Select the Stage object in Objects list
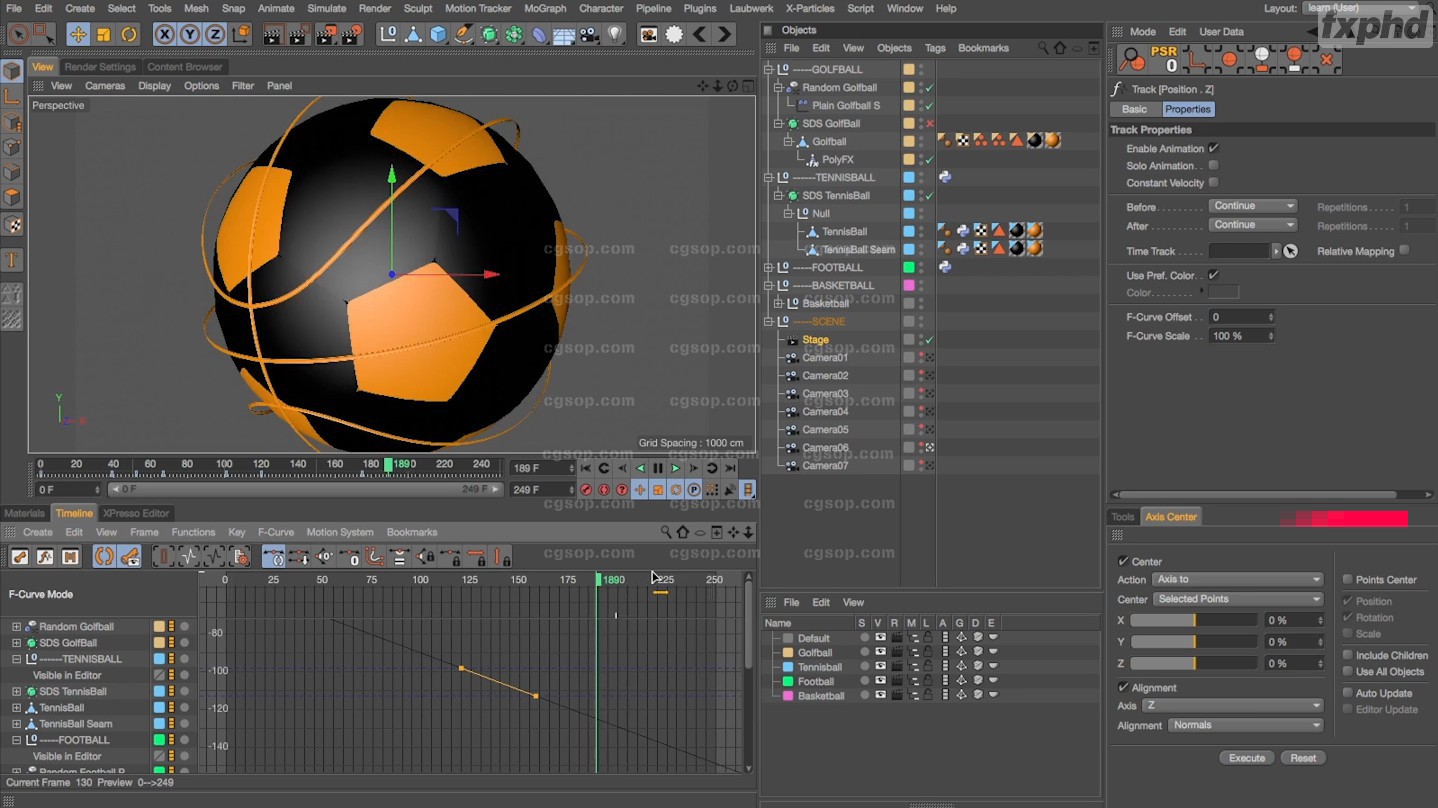This screenshot has width=1438, height=808. pyautogui.click(x=815, y=340)
